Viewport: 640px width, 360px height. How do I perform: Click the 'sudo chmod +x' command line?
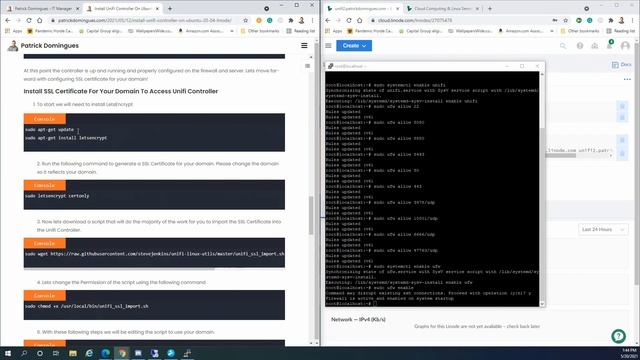87,306
